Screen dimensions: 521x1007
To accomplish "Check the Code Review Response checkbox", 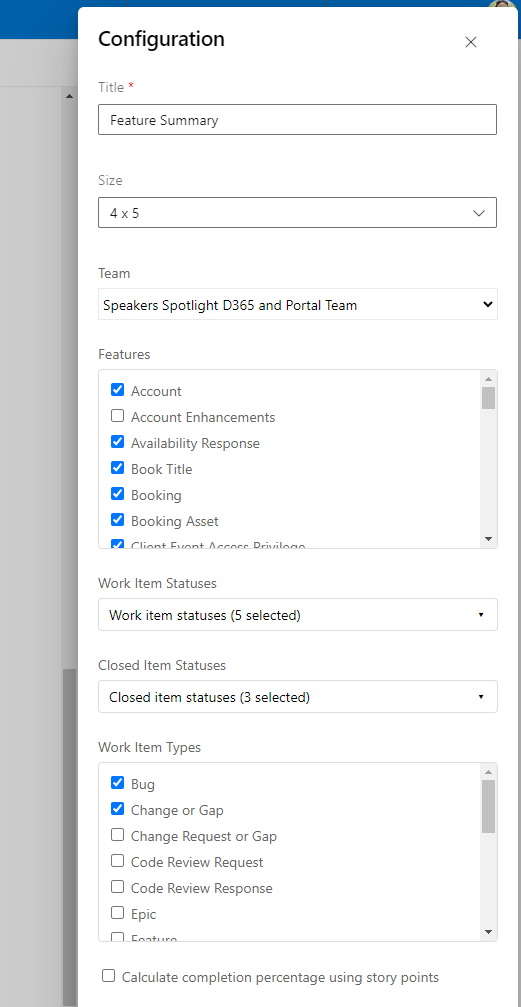I will 118,886.
